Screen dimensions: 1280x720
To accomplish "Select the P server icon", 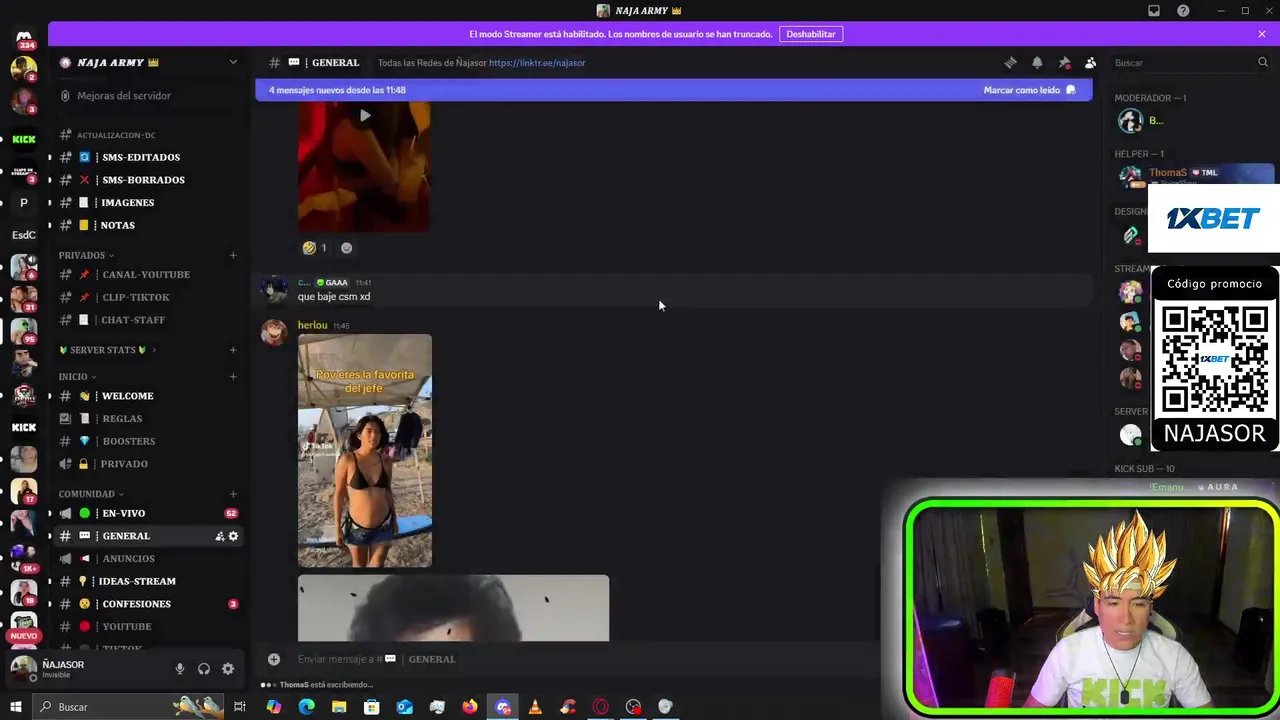I will 24,203.
